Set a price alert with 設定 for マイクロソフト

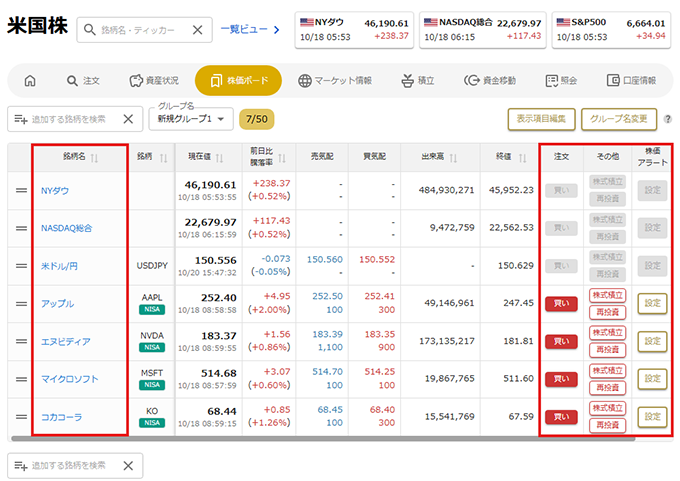(x=652, y=379)
